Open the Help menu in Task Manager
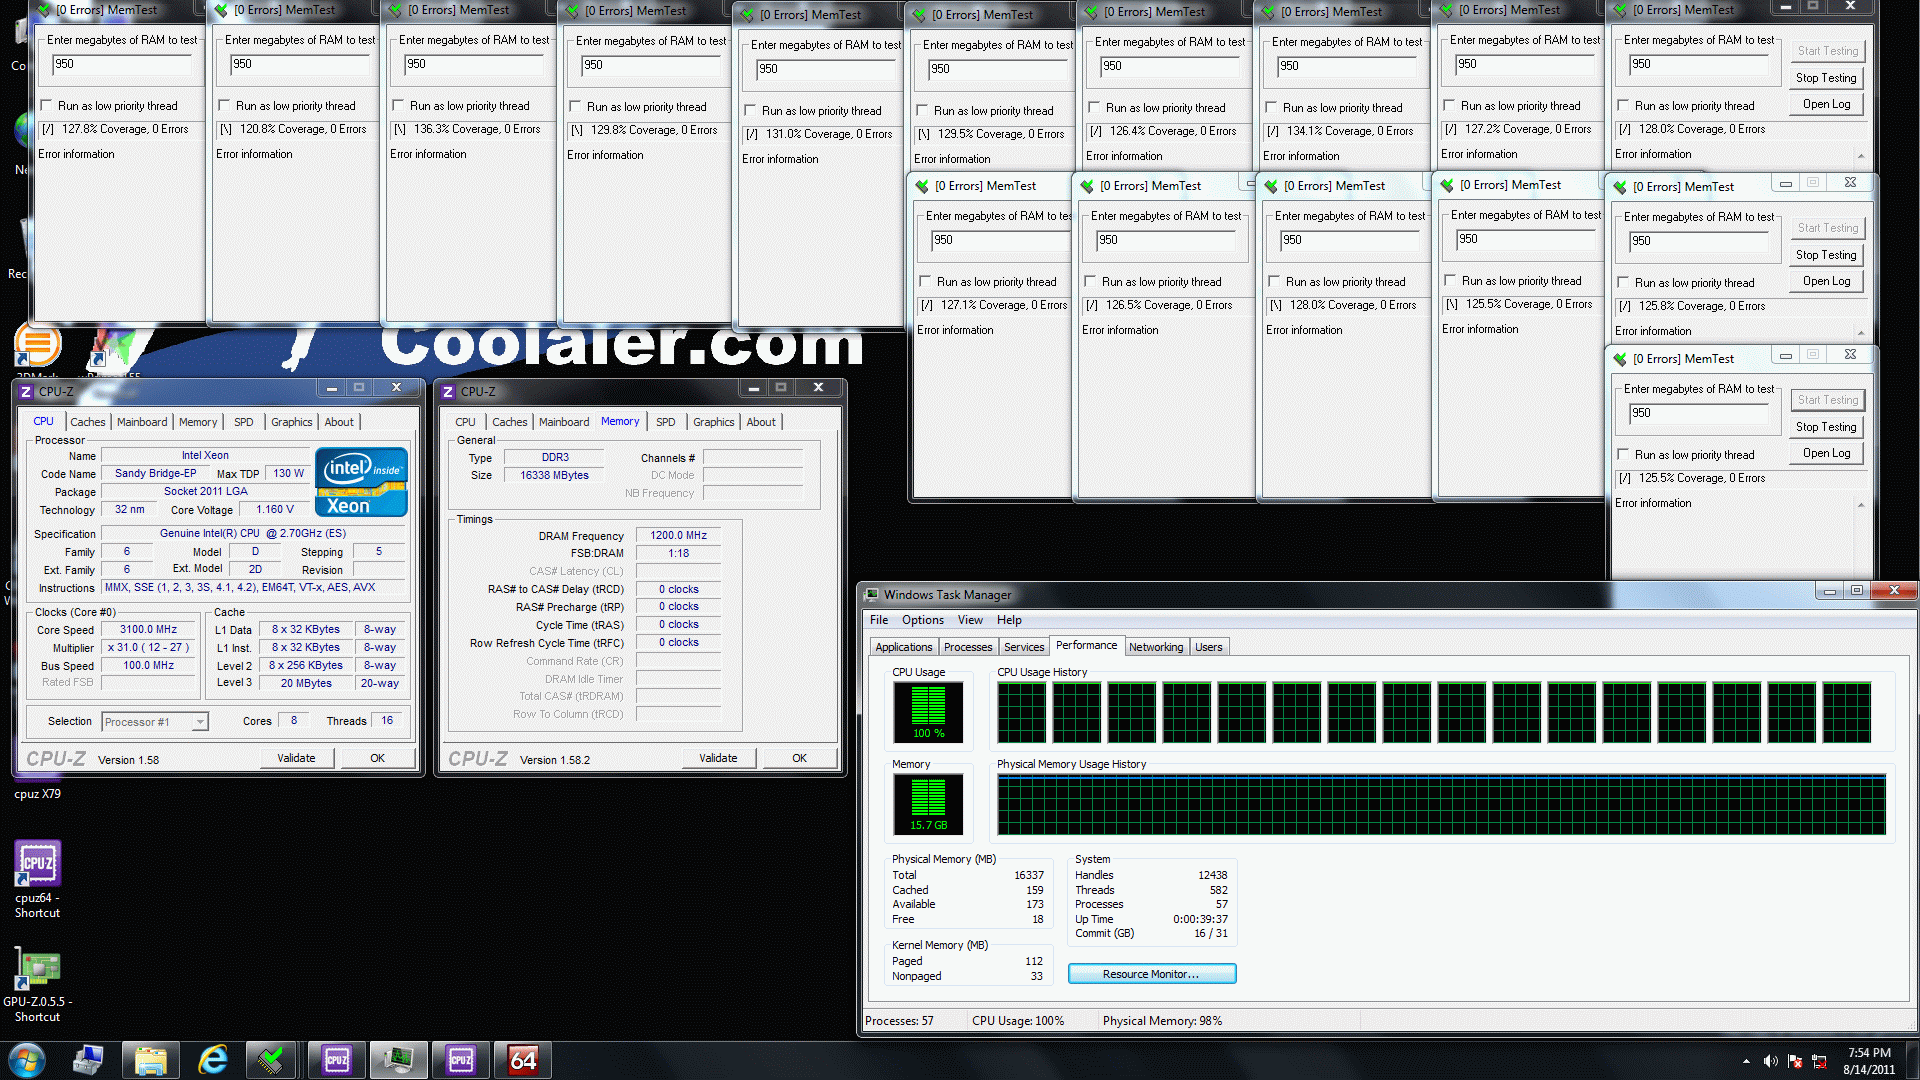Screen dimensions: 1920x1080 1009,620
